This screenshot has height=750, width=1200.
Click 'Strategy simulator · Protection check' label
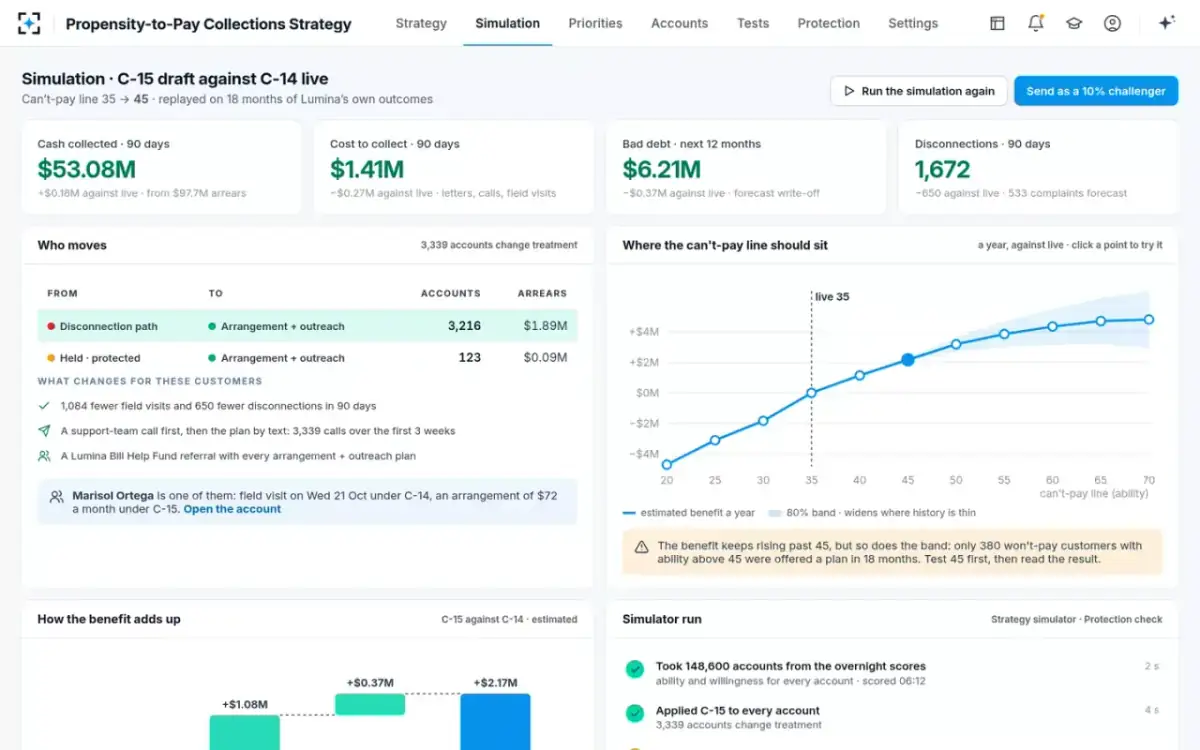tap(1077, 619)
